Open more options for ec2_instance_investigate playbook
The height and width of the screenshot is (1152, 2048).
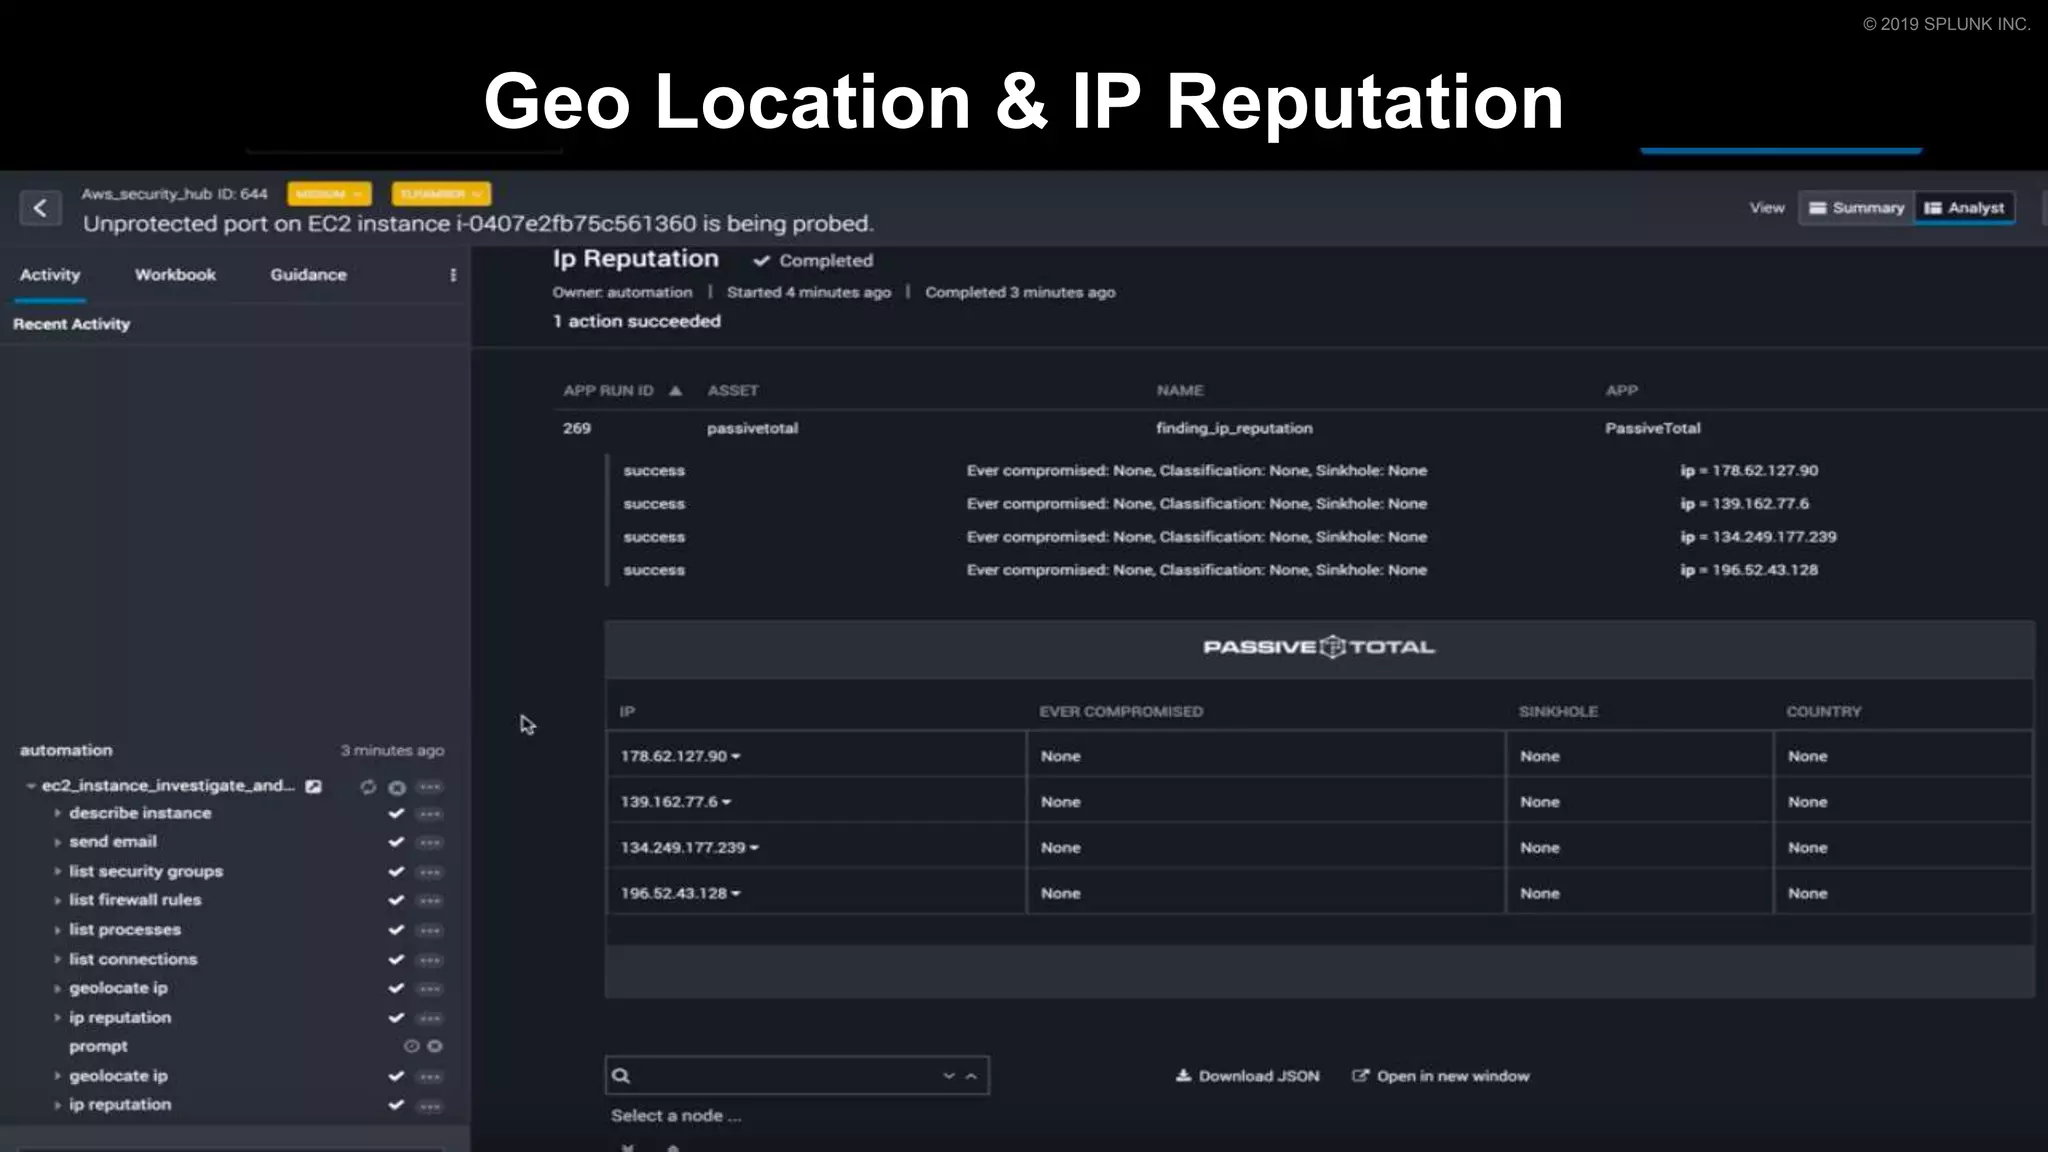(x=430, y=787)
